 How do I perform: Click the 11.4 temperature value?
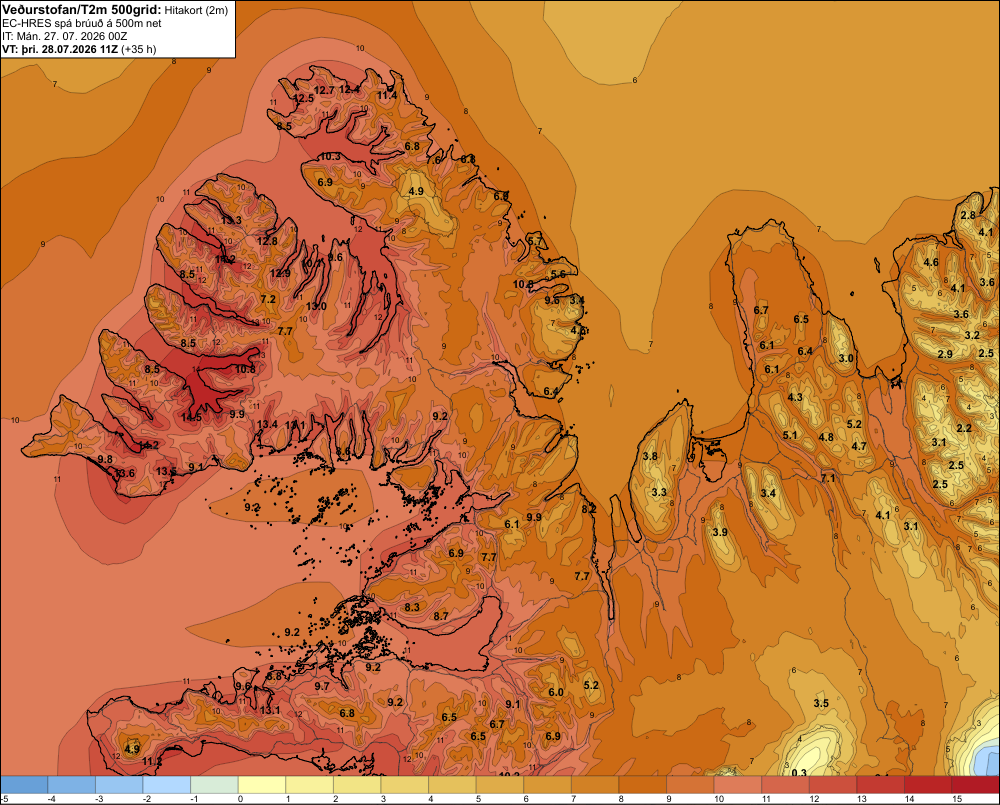387,96
